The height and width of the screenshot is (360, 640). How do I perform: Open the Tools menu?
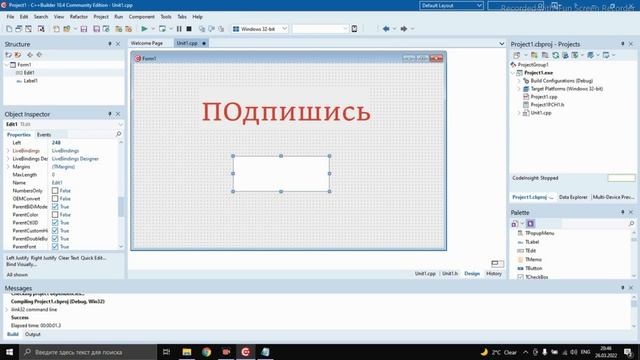(x=166, y=17)
